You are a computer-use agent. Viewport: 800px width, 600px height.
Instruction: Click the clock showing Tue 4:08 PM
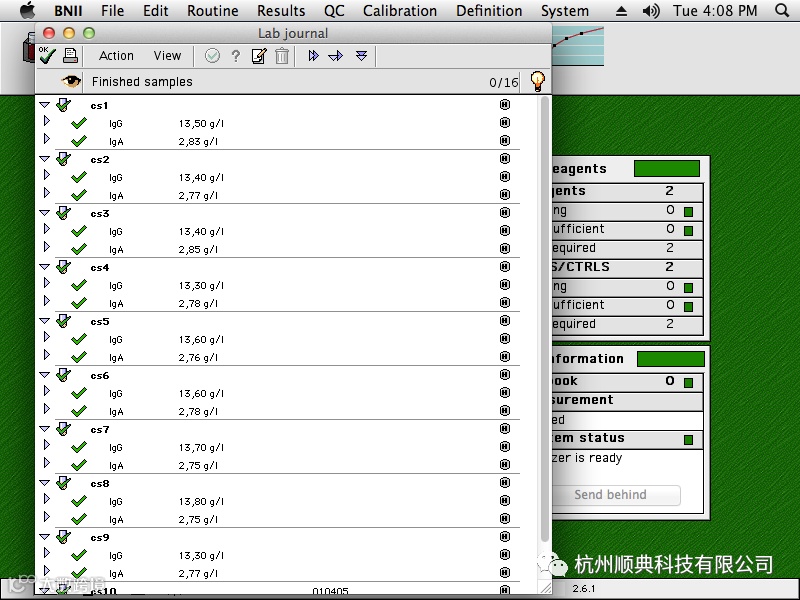[715, 11]
